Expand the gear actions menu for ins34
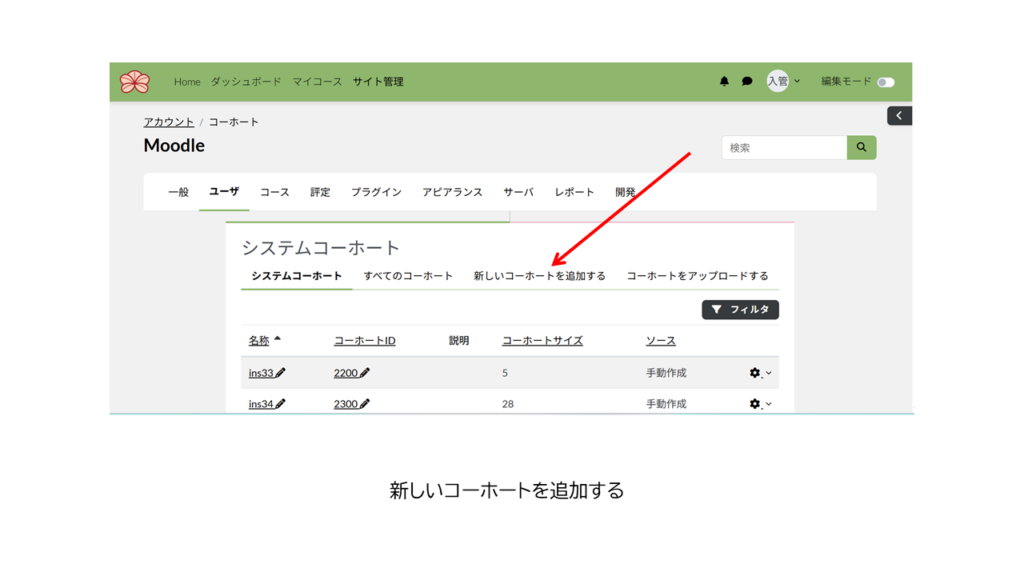1024x576 pixels. 760,404
